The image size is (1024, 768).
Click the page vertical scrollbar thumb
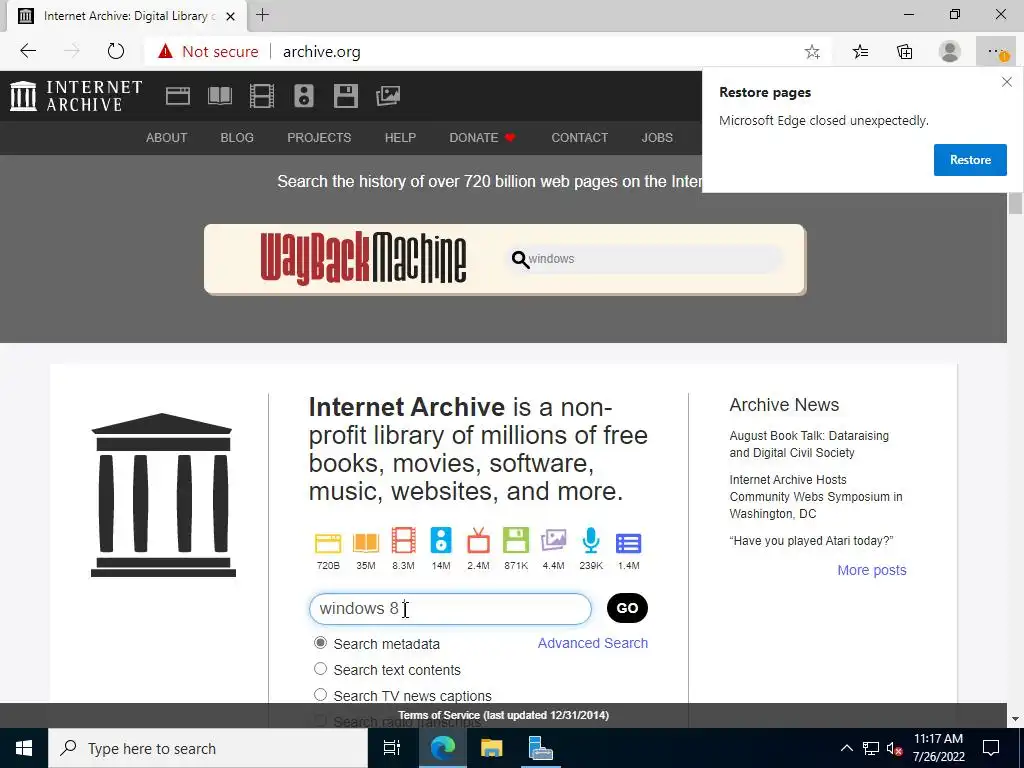pos(1015,202)
